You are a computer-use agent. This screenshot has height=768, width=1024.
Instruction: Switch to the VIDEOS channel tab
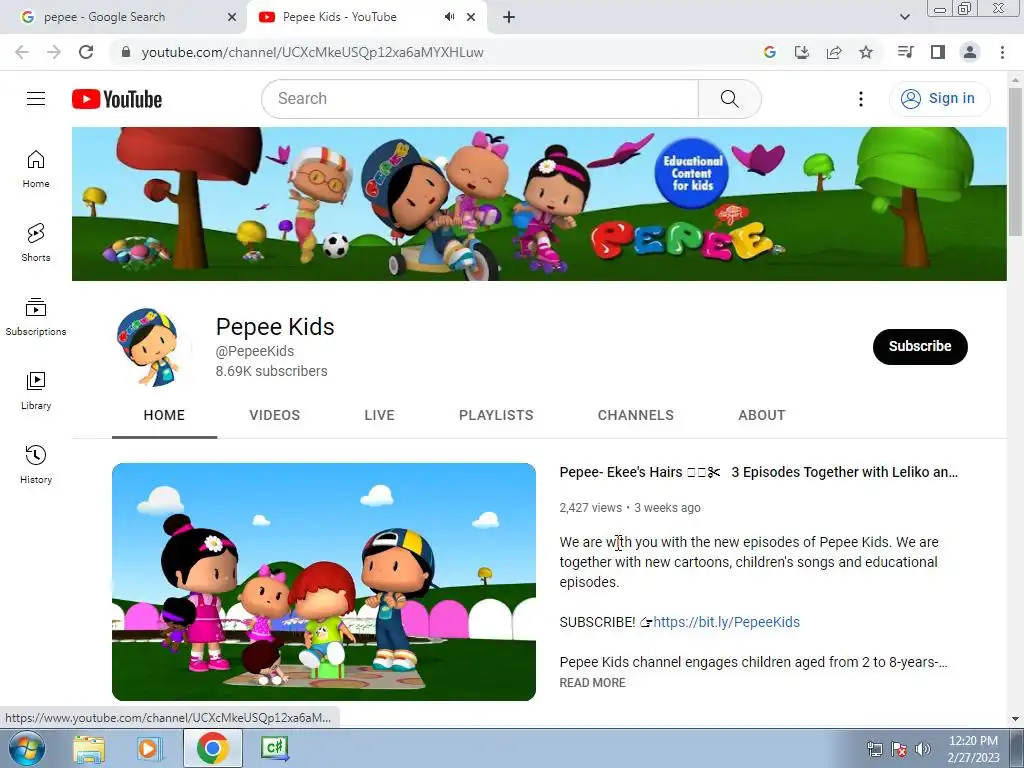tap(274, 415)
